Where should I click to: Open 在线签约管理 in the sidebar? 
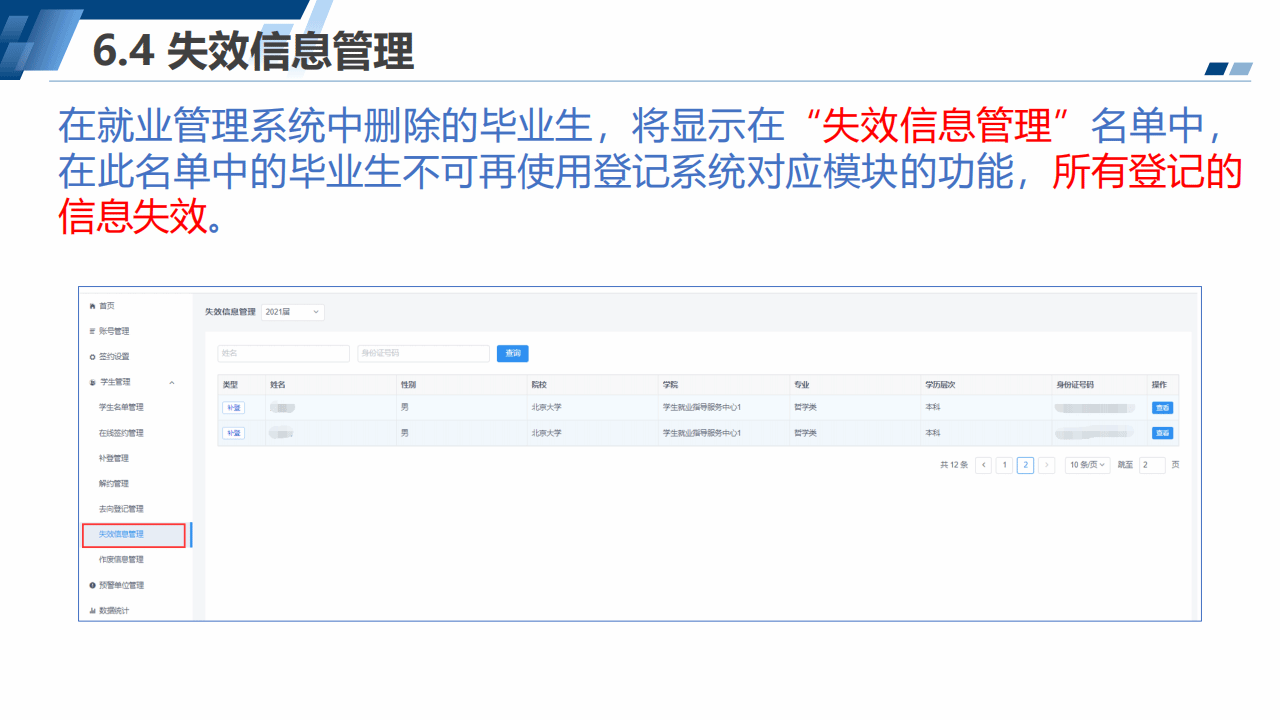[121, 433]
